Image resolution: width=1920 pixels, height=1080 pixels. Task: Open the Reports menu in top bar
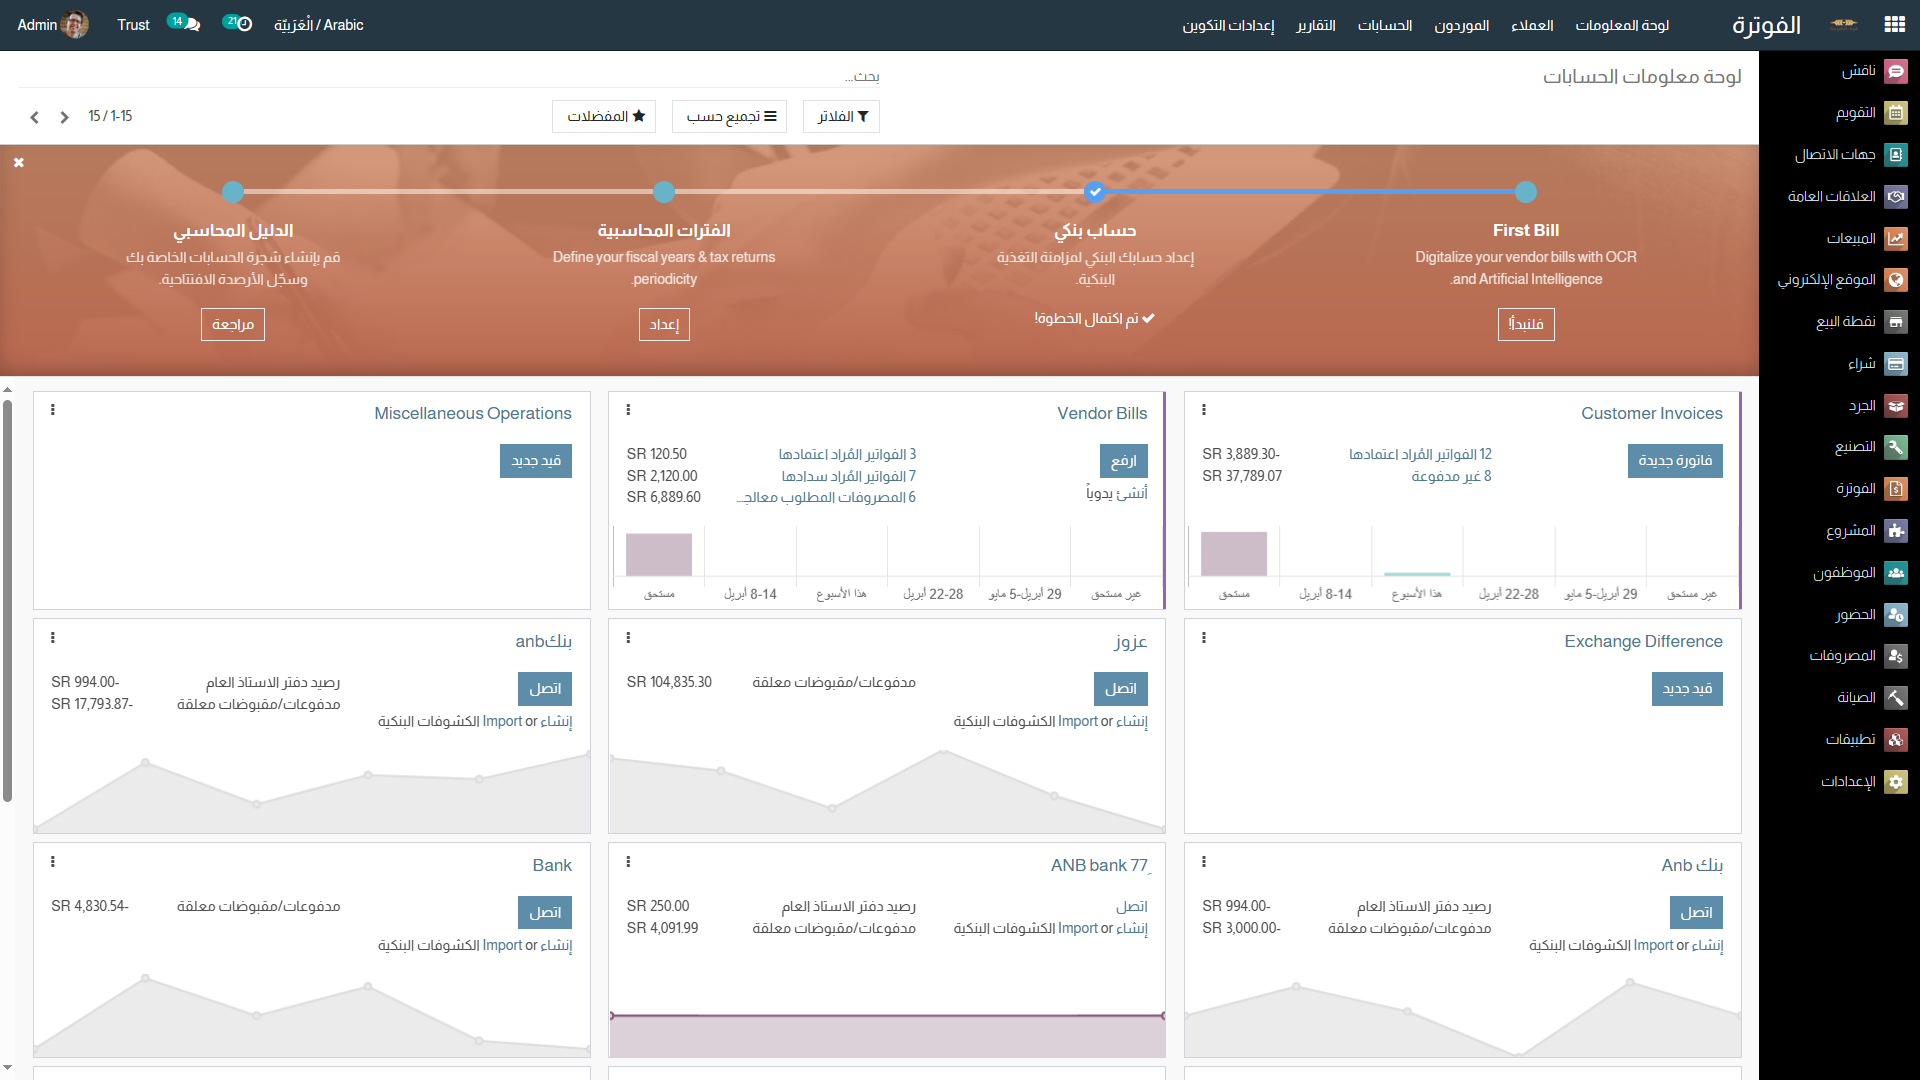click(1316, 25)
